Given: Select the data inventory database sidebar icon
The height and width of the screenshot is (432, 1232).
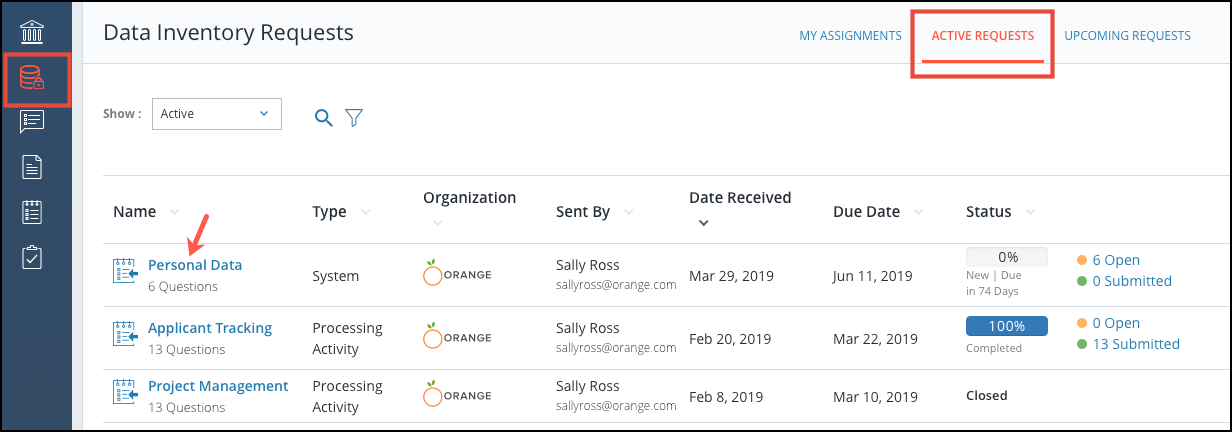Looking at the screenshot, I should [x=32, y=76].
